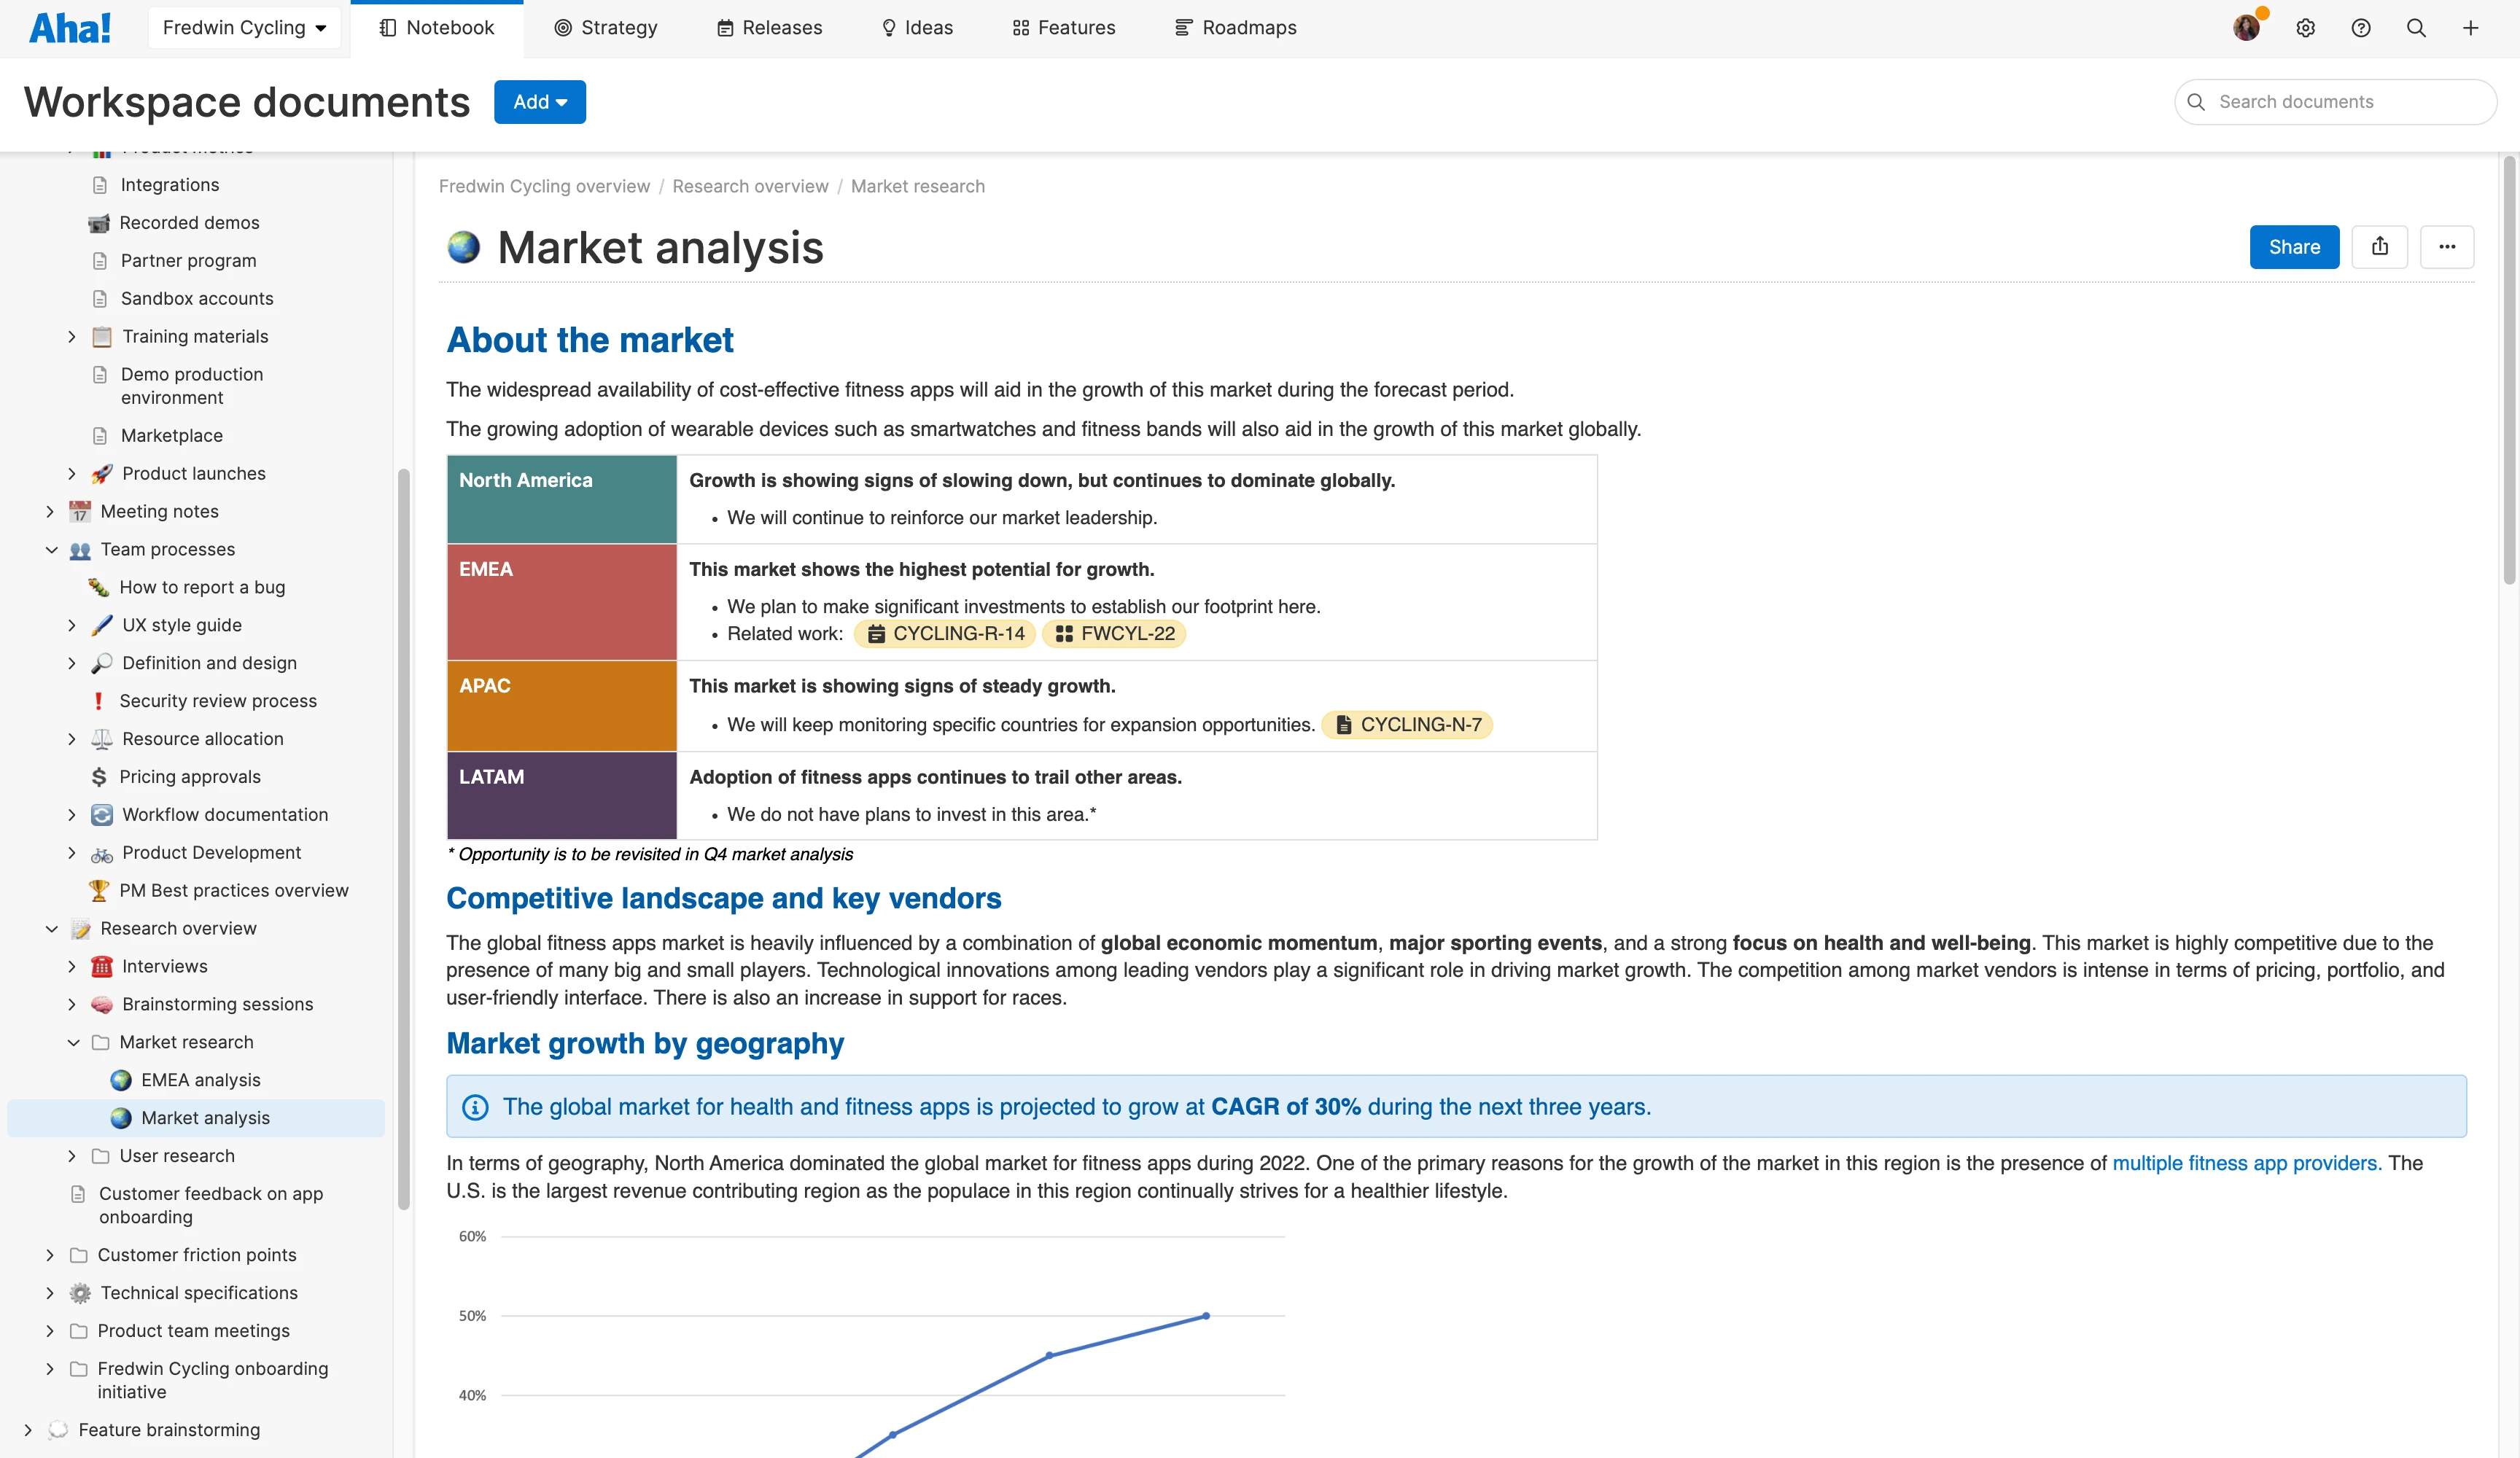Click the magnifier search icon in header
Screen dimensions: 2520x1458
point(2415,28)
